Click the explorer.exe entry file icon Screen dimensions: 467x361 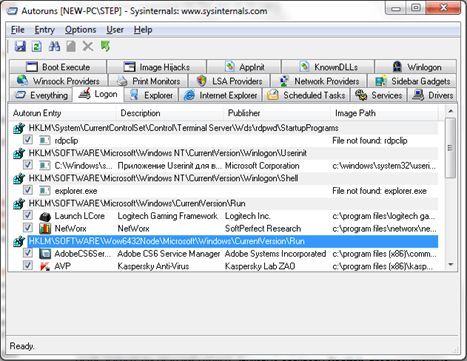coord(45,191)
